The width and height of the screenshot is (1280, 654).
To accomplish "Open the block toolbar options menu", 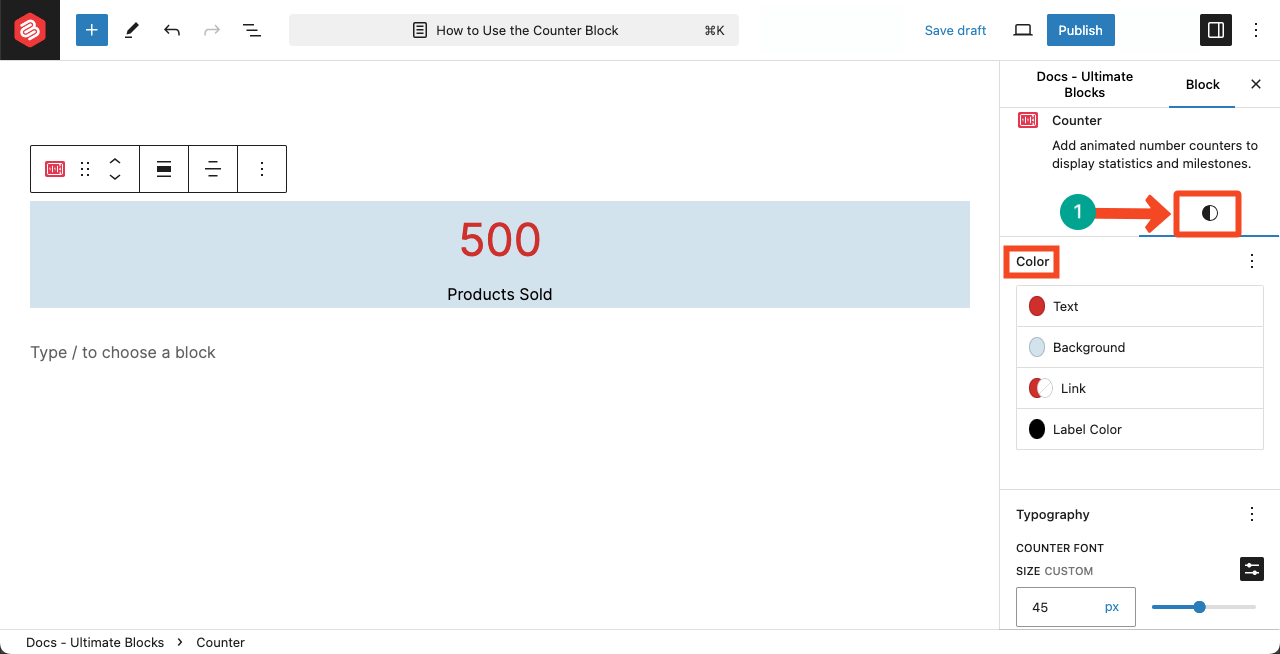I will 262,169.
